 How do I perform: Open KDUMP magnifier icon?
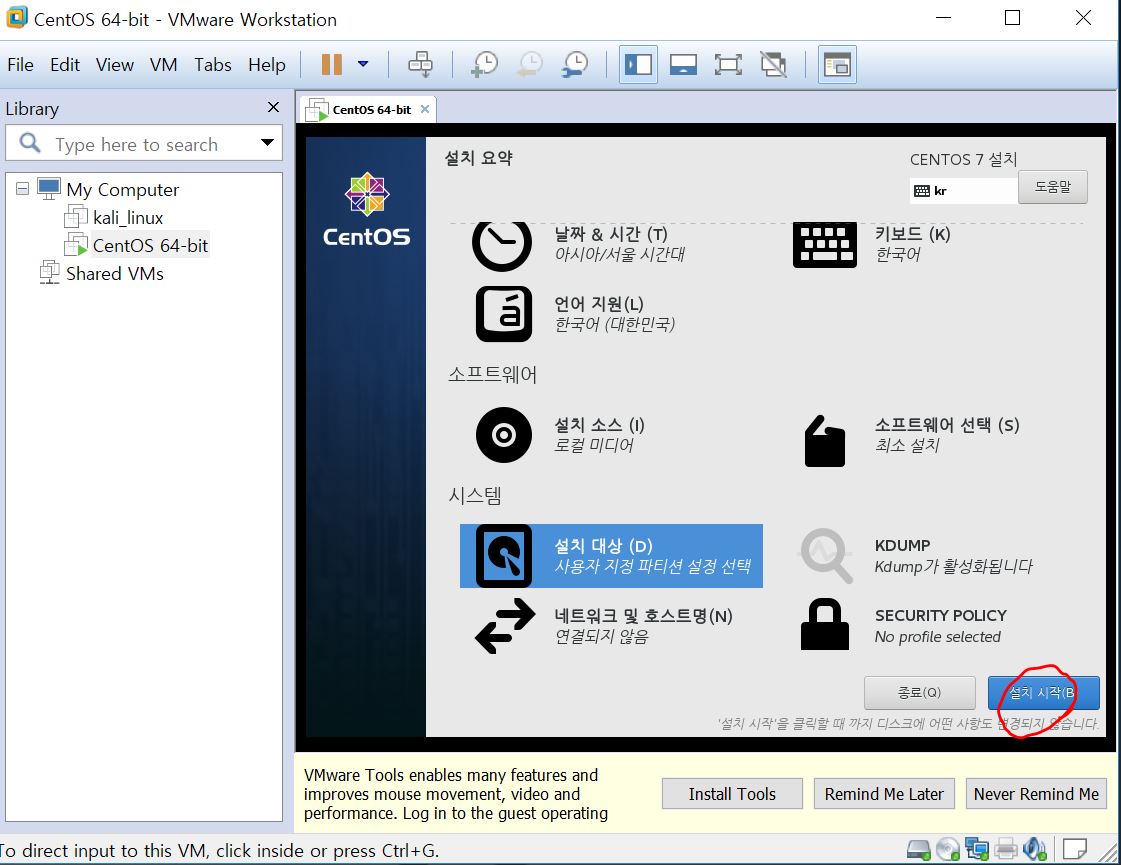[826, 555]
